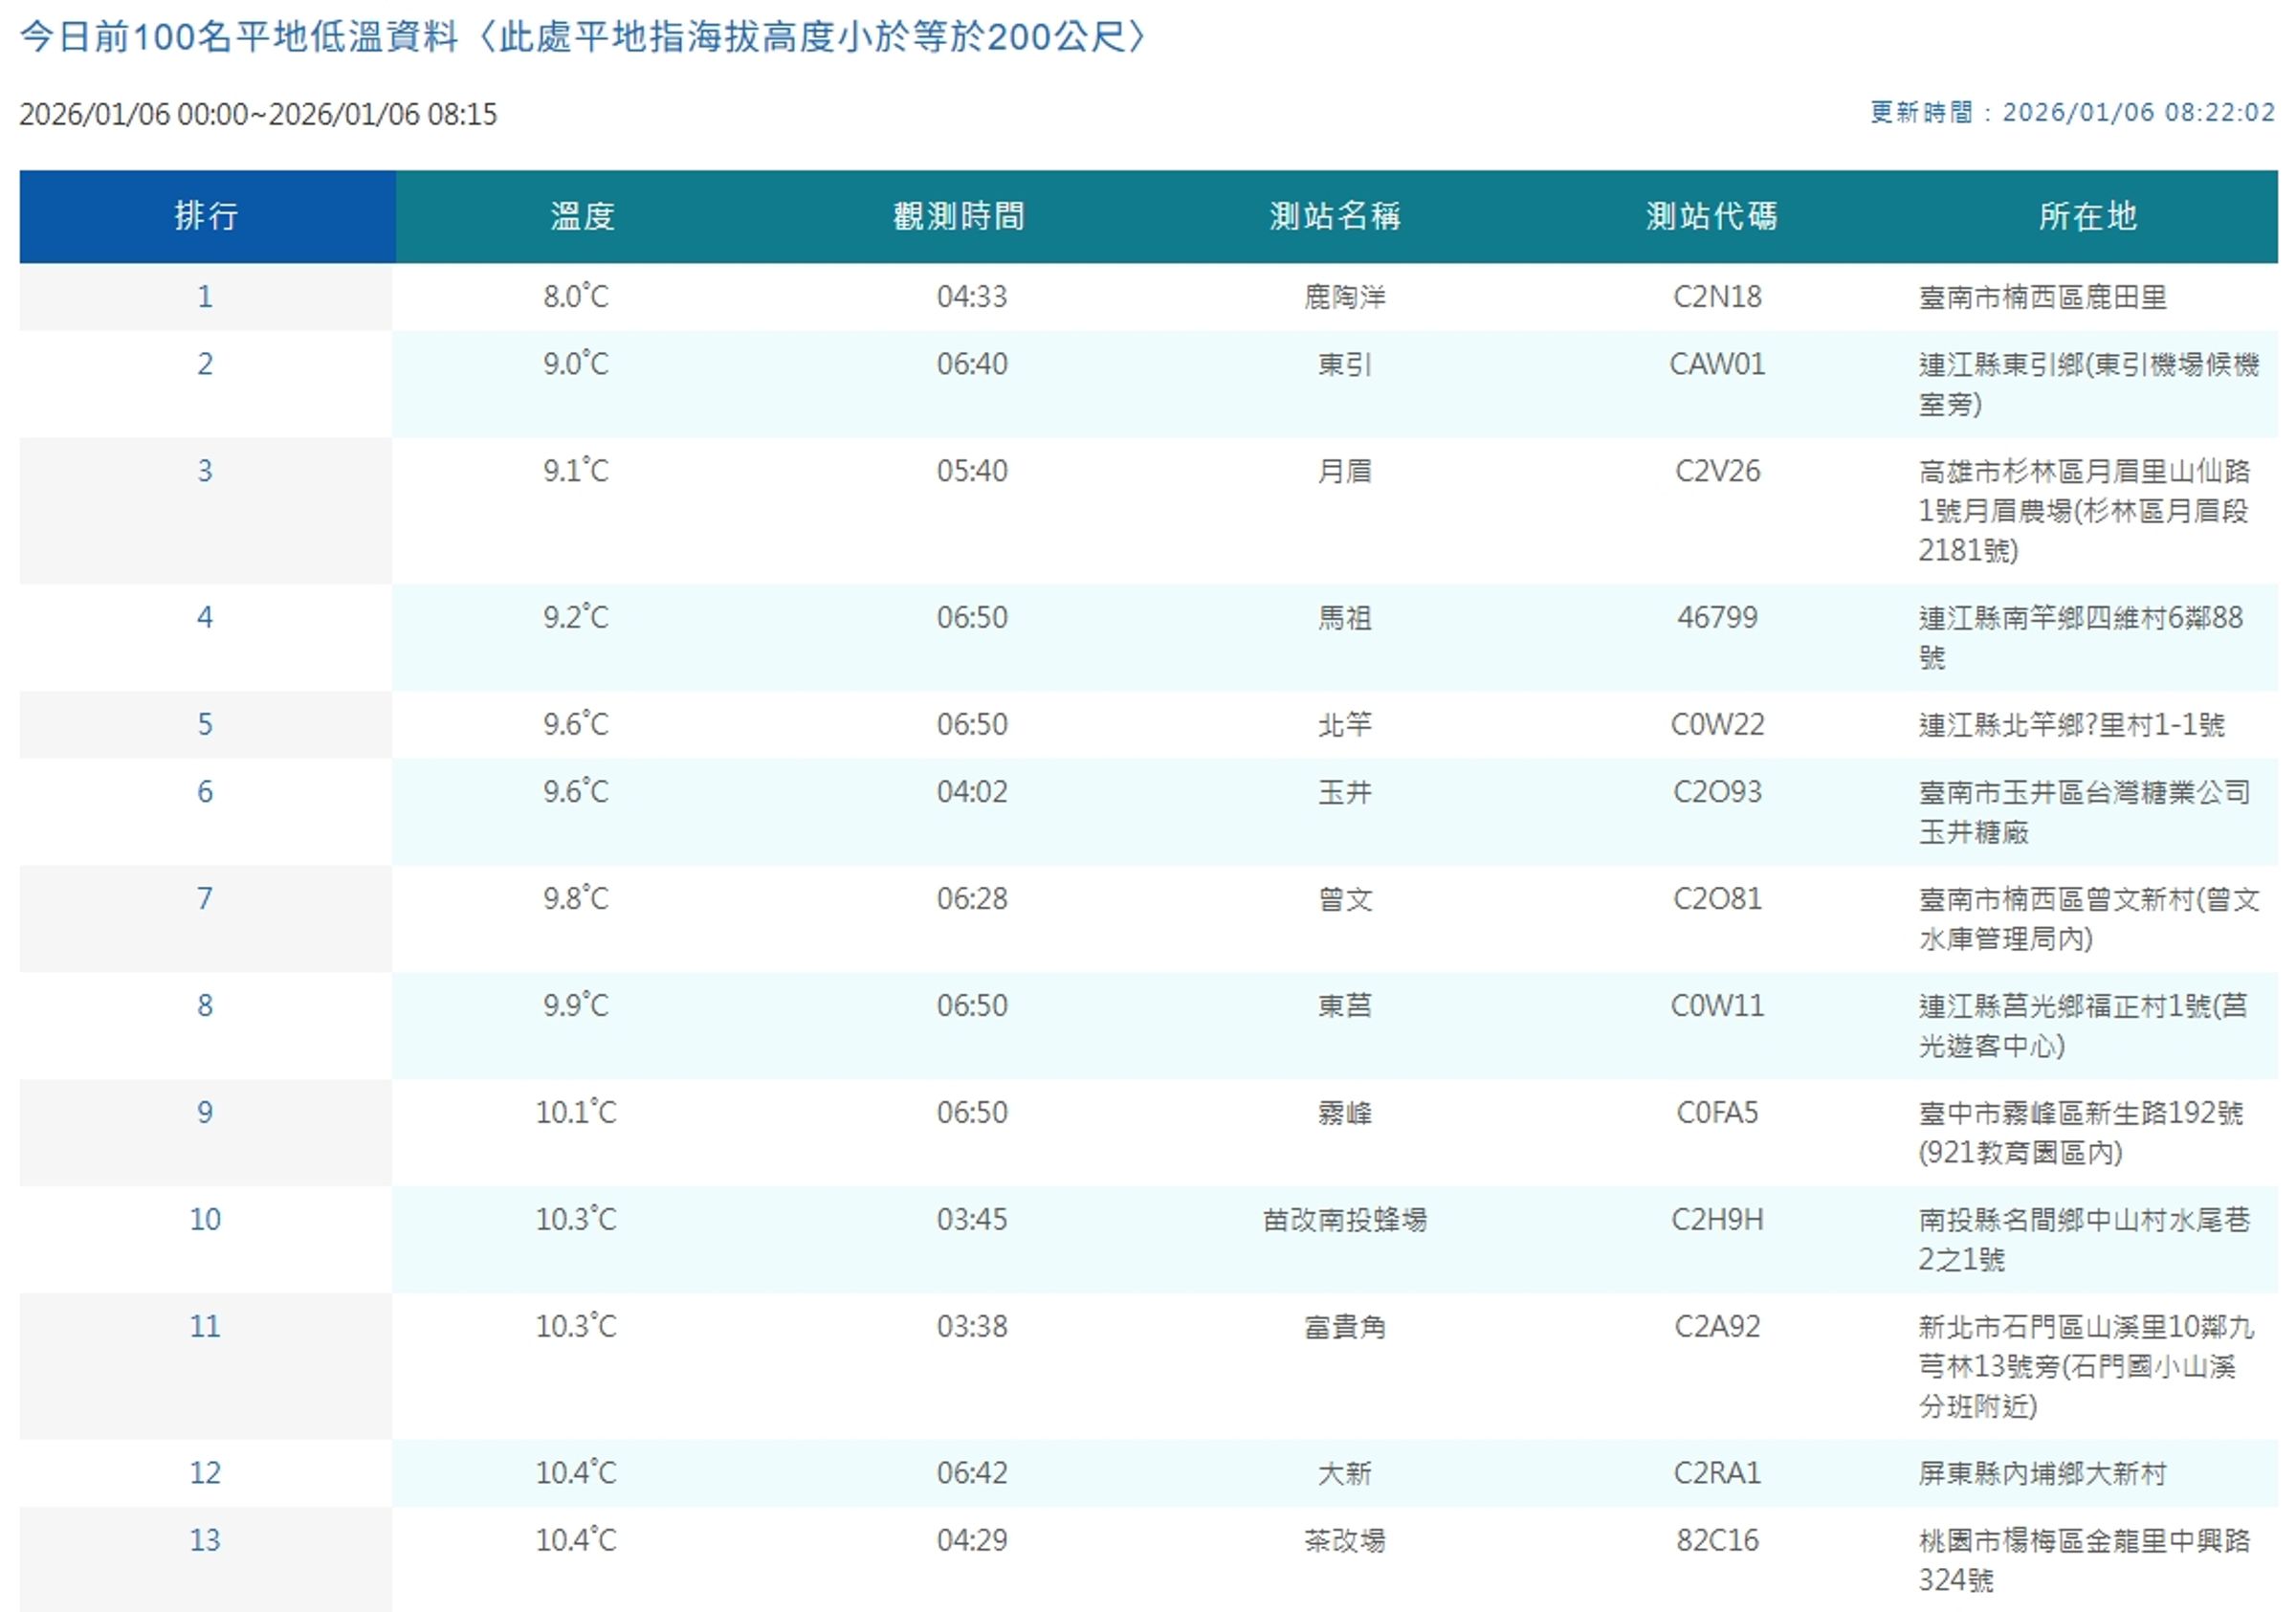Click observation time 06:42
This screenshot has height=1612, width=2296.
coord(972,1473)
